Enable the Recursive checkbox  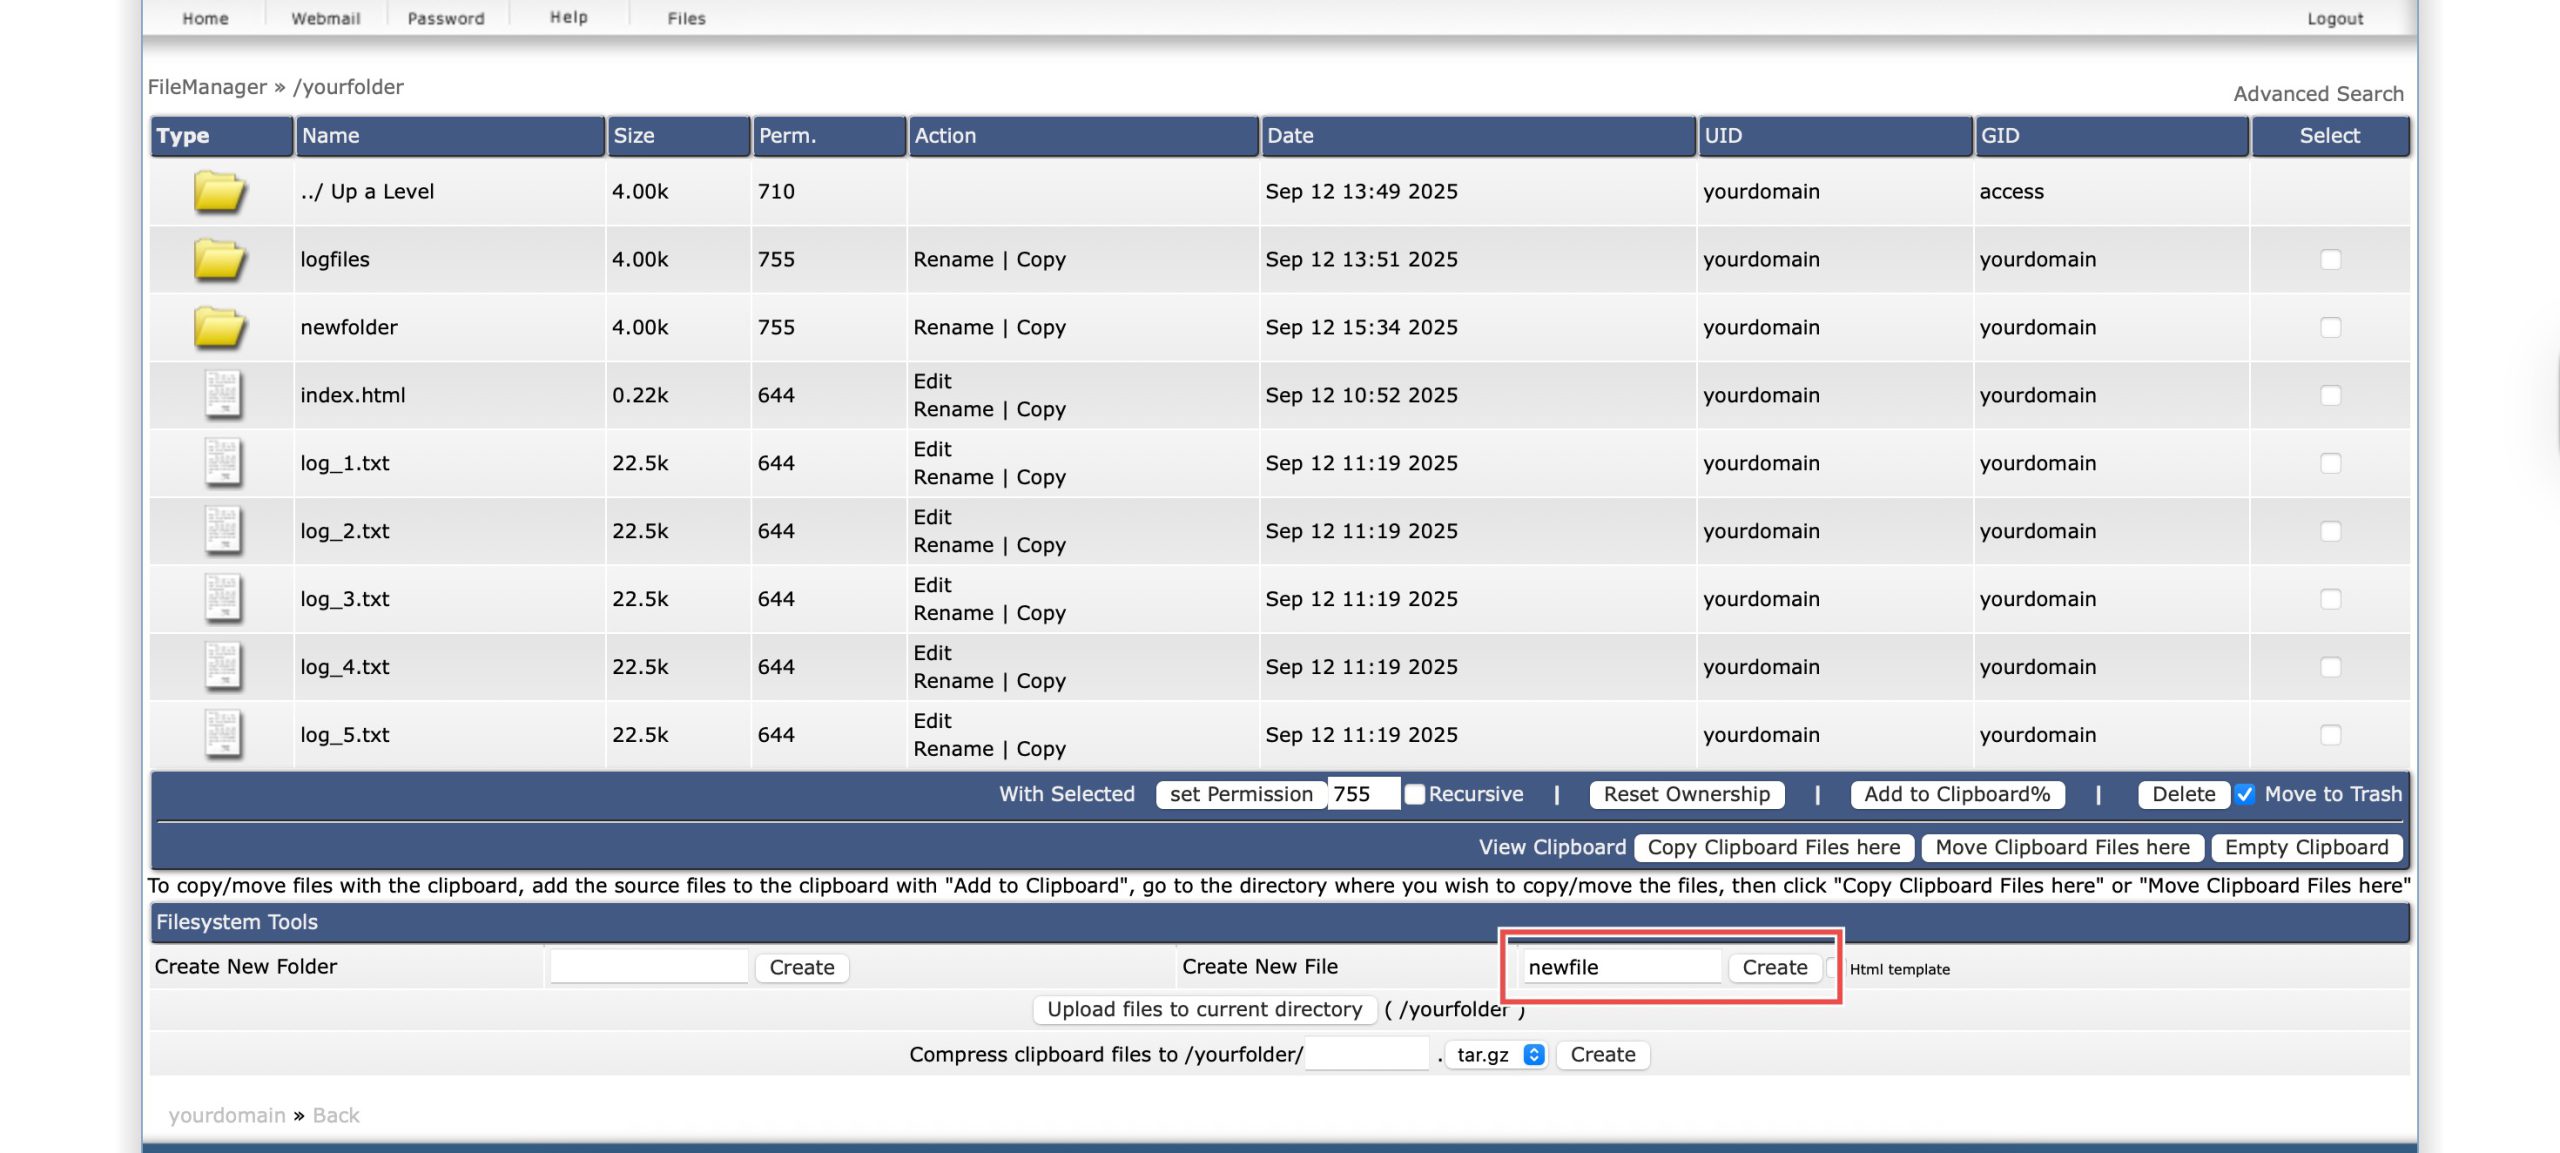[1414, 794]
